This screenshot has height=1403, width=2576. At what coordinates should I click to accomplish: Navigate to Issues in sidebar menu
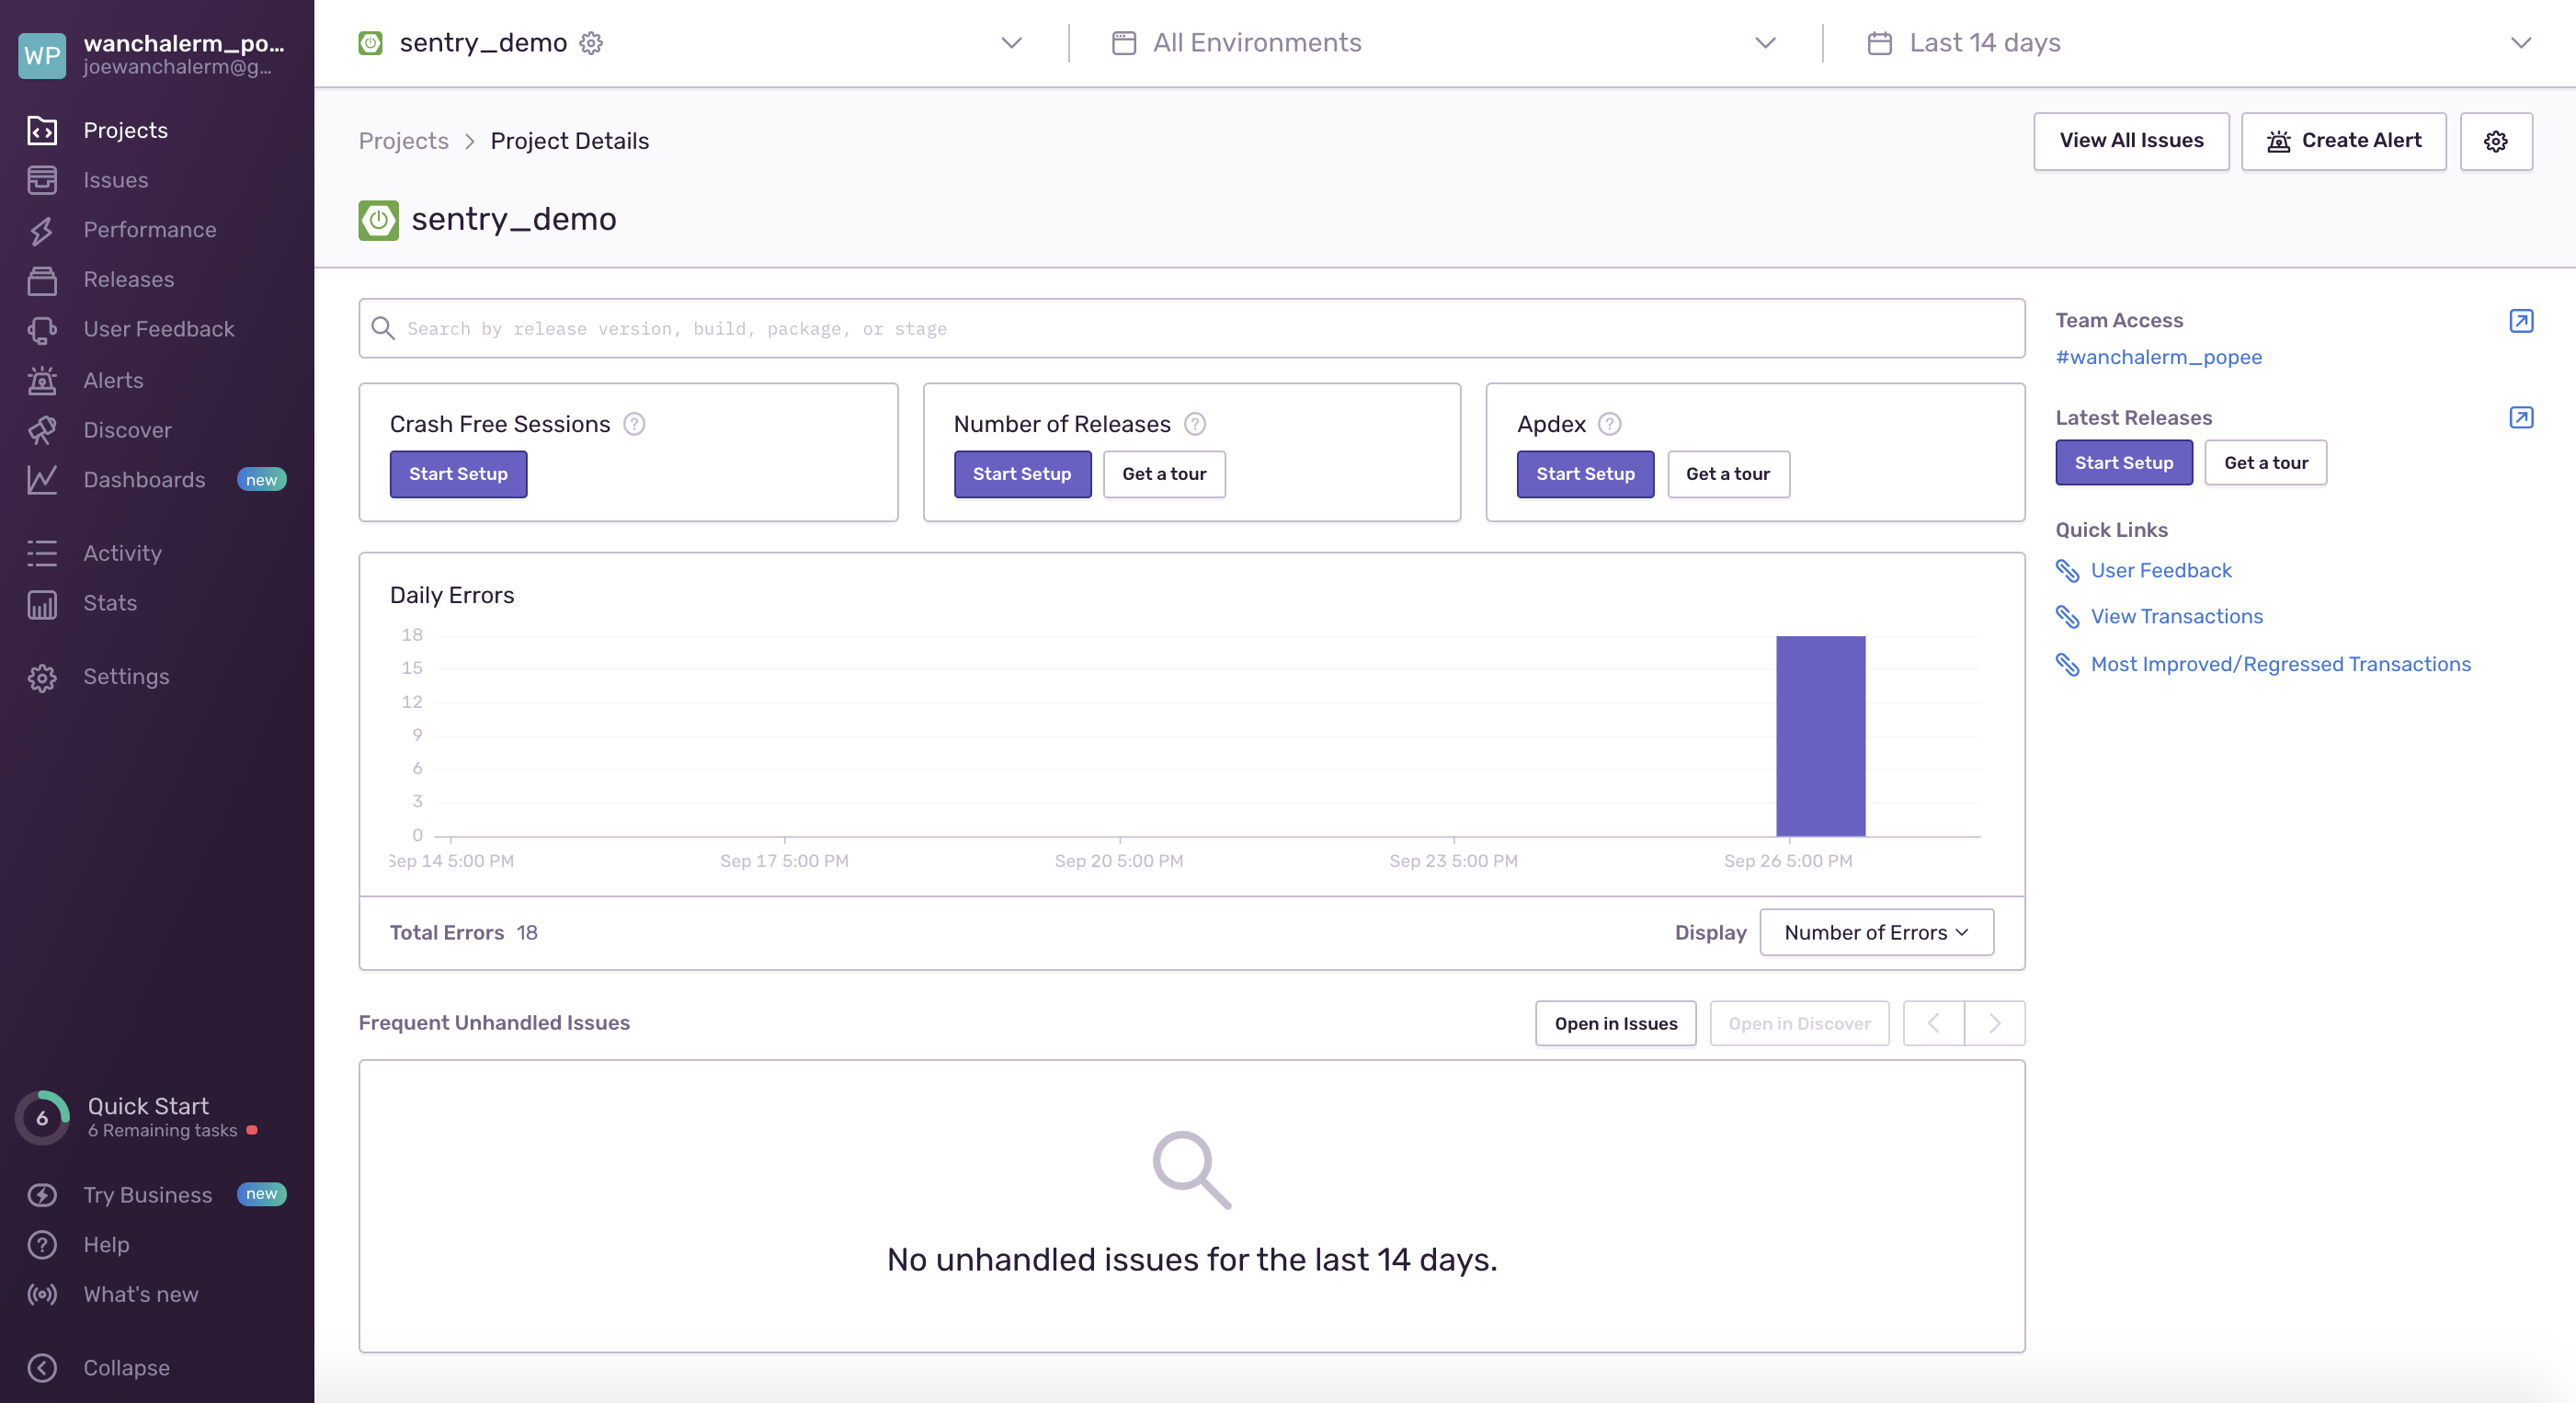click(115, 180)
